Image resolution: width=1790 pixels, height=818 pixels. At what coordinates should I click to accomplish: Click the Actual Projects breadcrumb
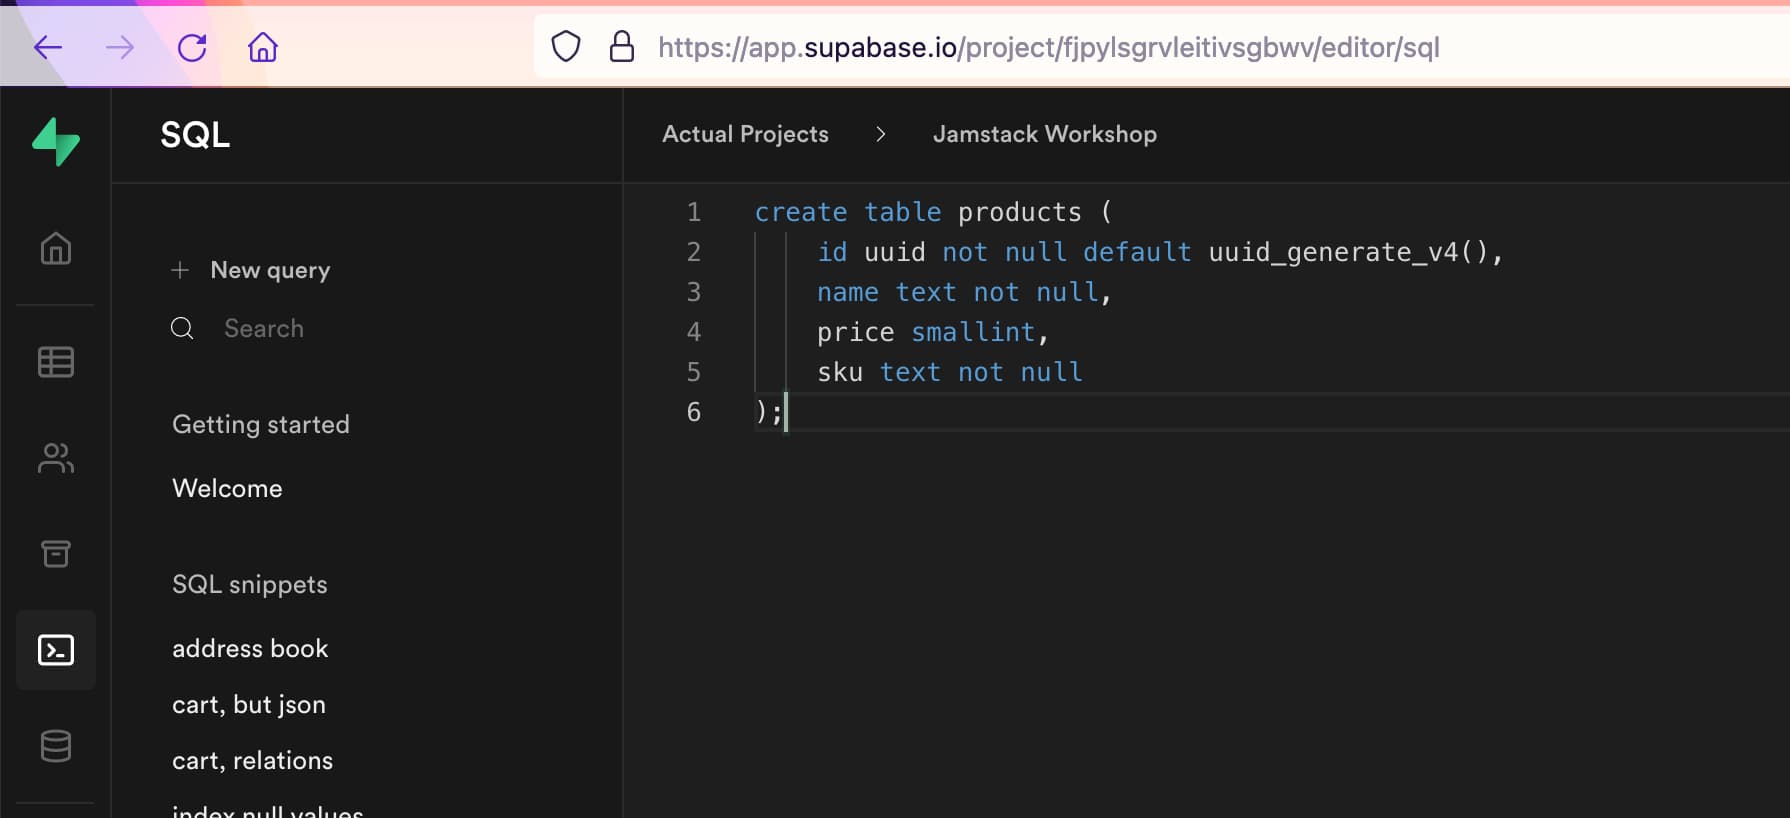[x=745, y=134]
